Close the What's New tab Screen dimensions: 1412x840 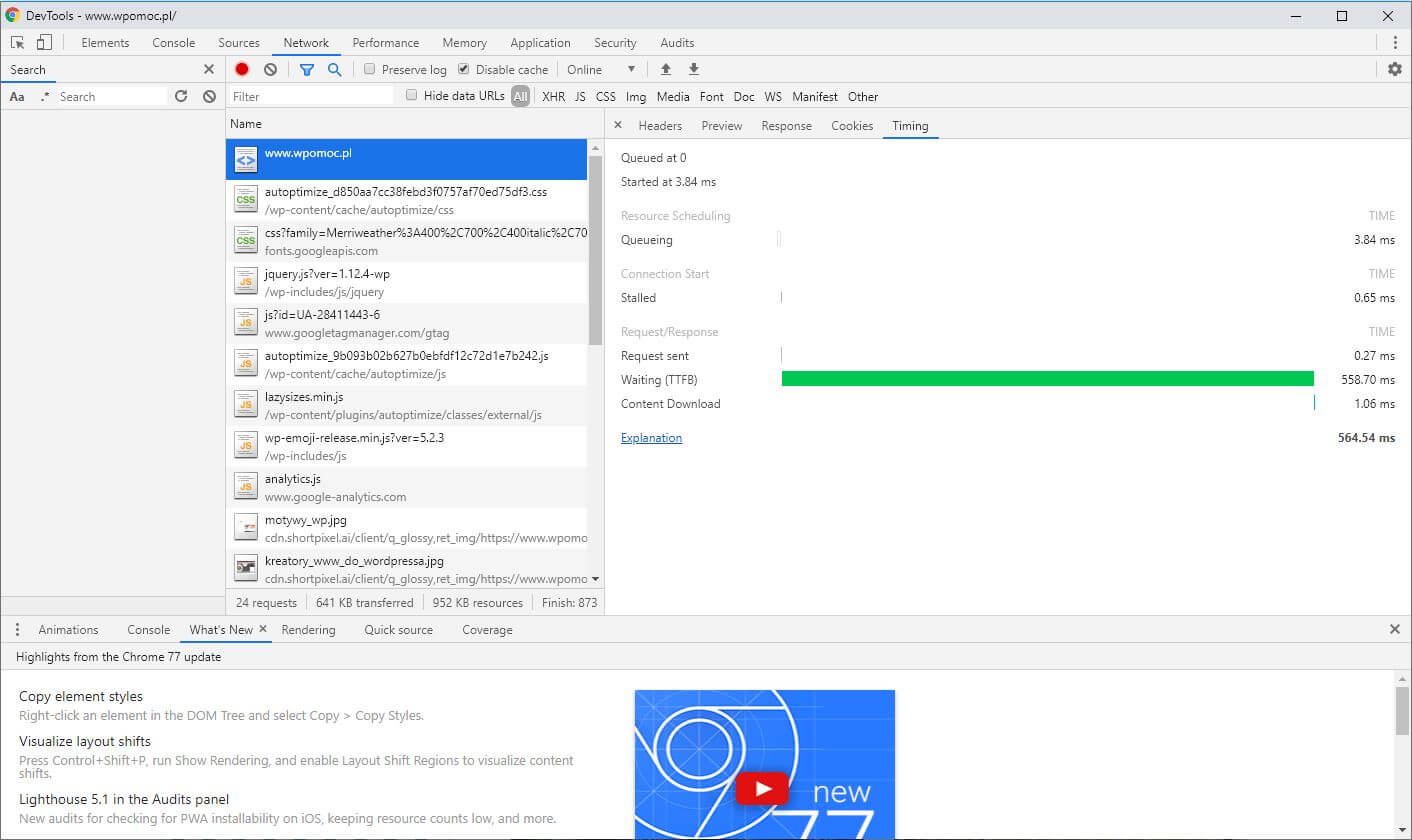pos(263,629)
